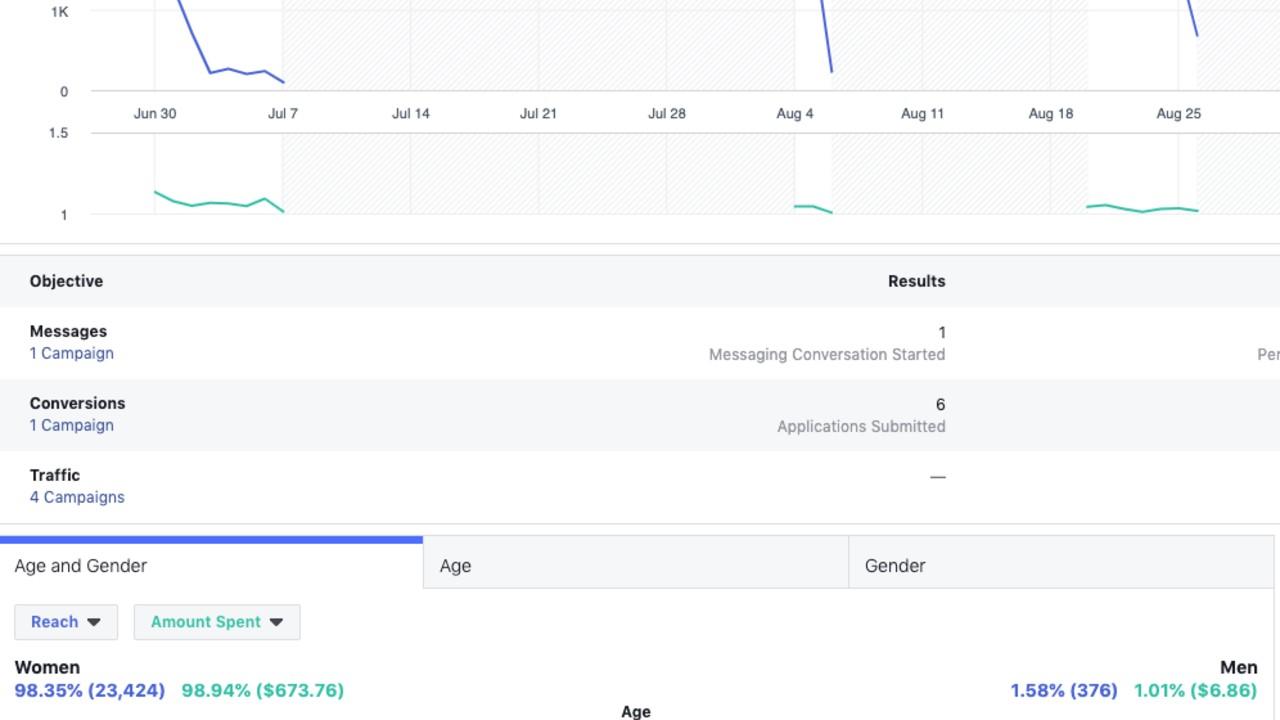Click the Messaging Conversation Started result
The width and height of the screenshot is (1280, 720).
827,354
